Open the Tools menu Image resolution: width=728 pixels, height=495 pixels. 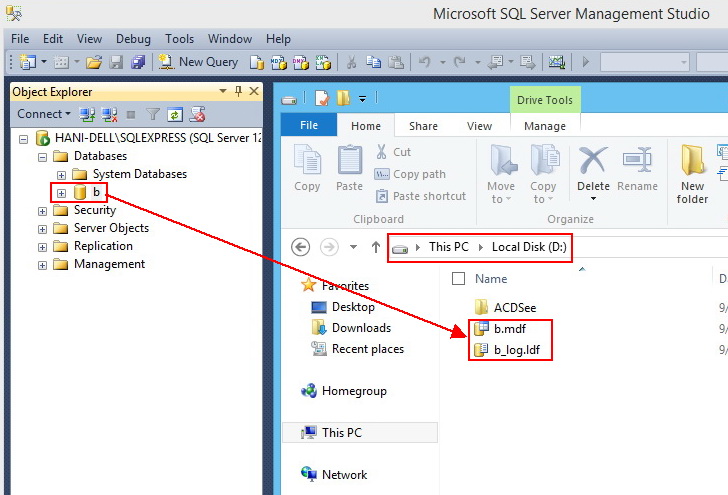[180, 39]
